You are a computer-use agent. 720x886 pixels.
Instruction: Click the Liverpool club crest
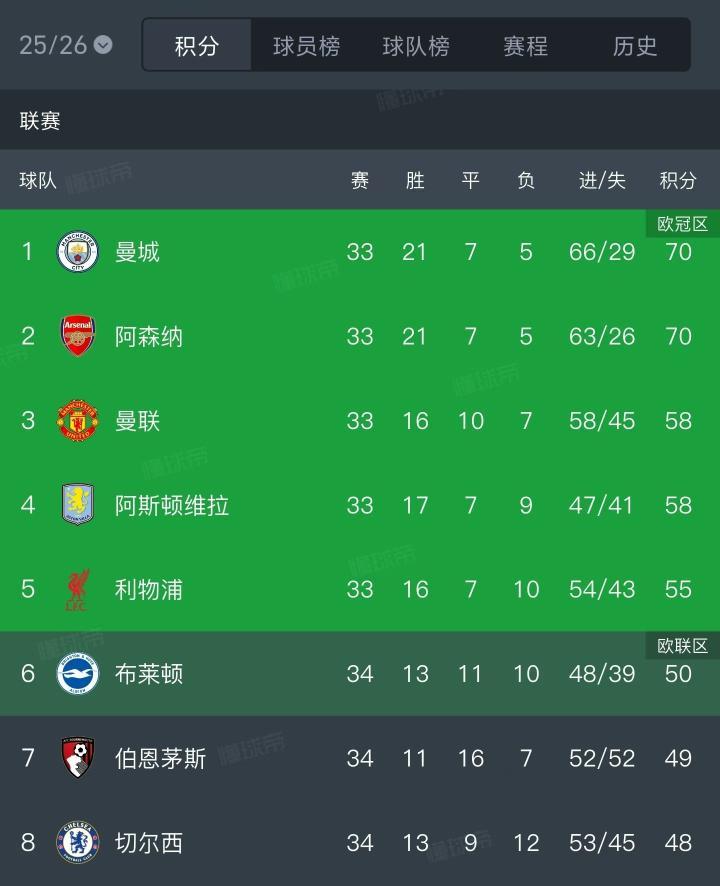click(77, 589)
